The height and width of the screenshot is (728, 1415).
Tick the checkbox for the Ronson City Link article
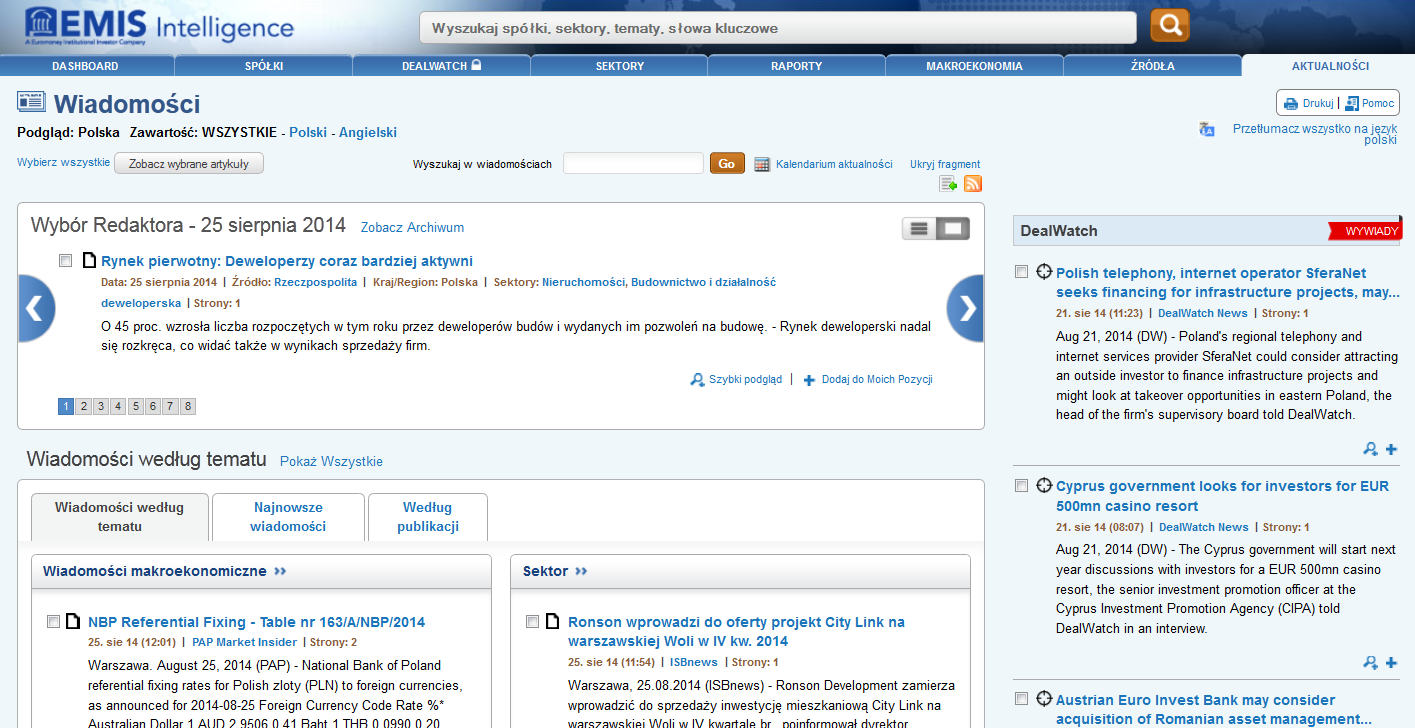click(x=533, y=622)
